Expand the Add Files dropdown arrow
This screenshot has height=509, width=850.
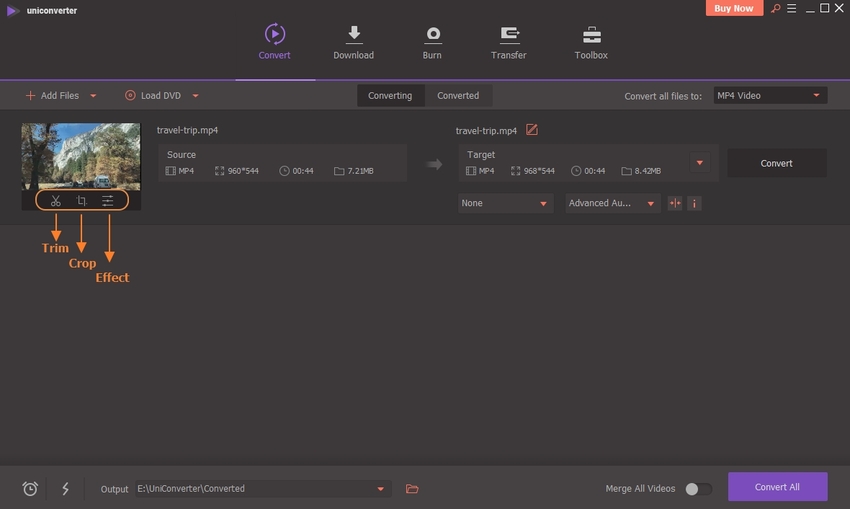point(94,96)
